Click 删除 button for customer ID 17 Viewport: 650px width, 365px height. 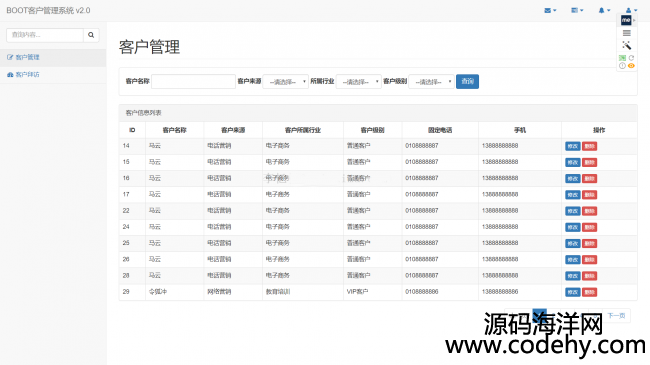(x=589, y=195)
